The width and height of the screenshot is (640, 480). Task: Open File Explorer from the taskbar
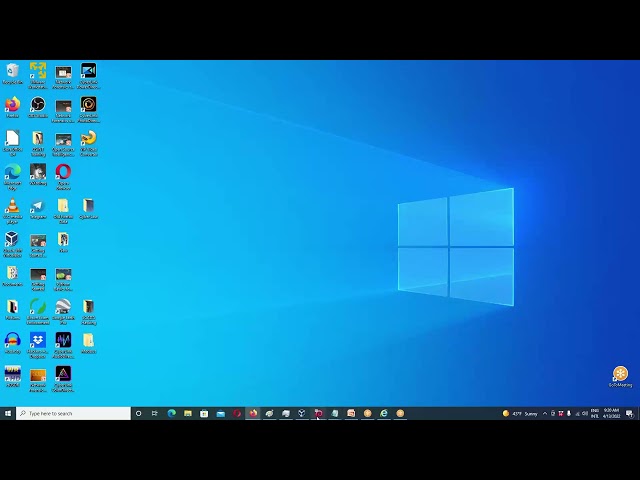tap(188, 413)
